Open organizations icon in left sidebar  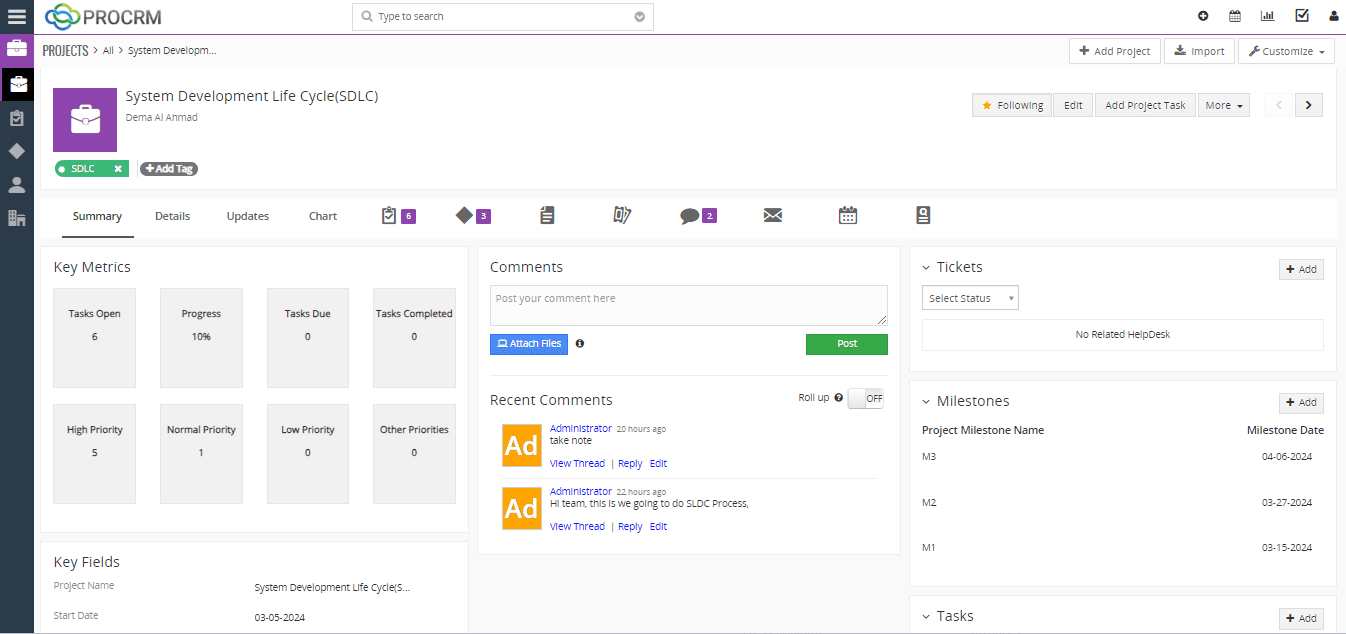tap(17, 218)
